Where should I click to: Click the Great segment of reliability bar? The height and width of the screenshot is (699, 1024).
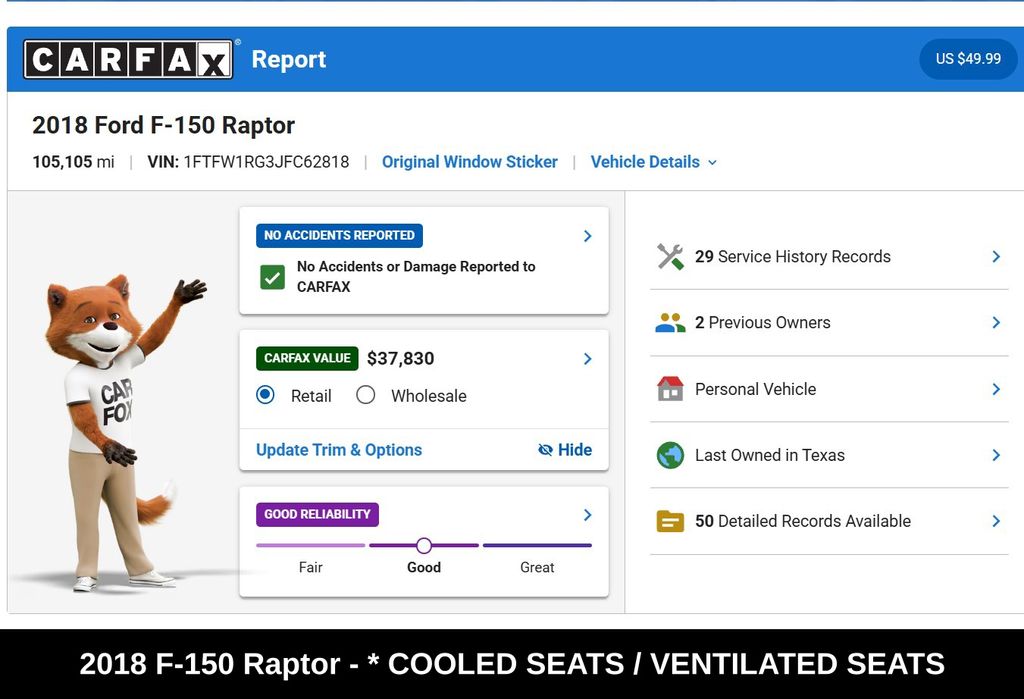pos(537,545)
